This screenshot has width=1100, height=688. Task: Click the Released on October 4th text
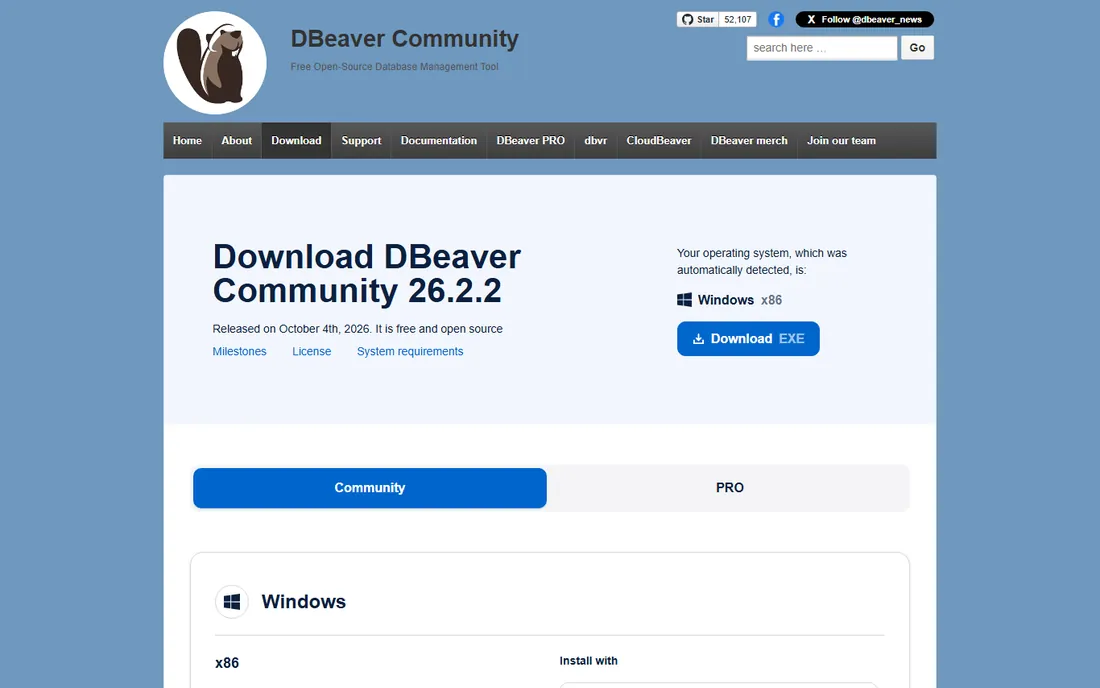point(358,329)
